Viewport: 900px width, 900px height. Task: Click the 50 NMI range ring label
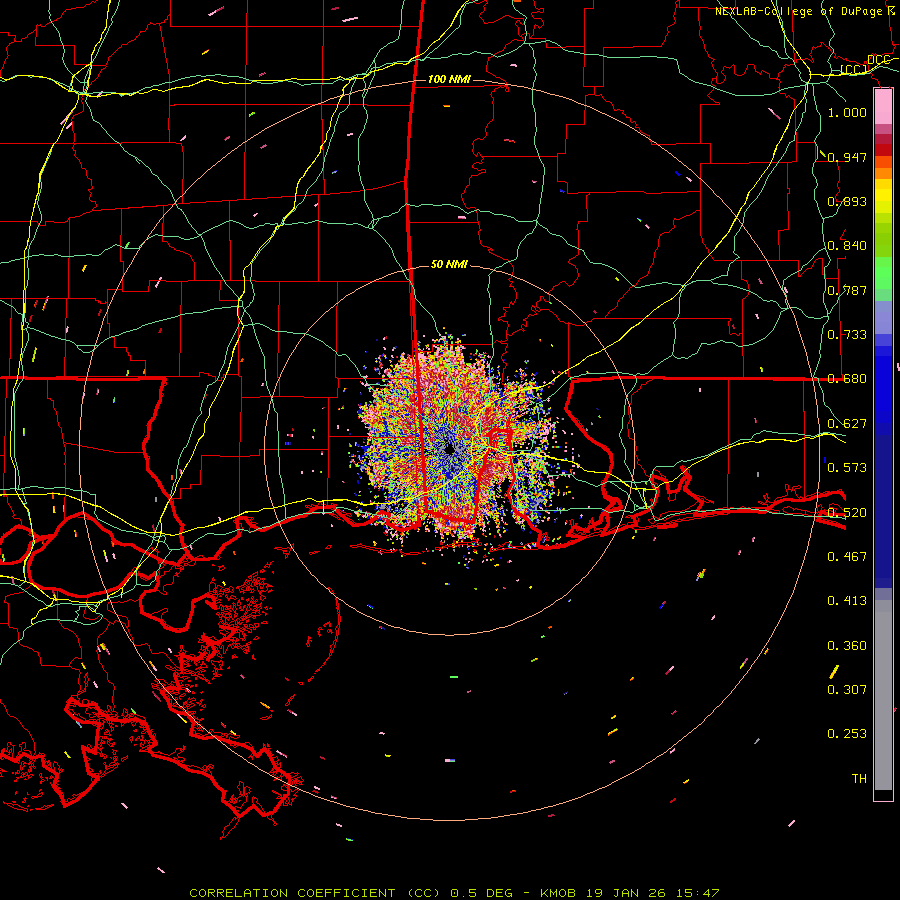(449, 264)
